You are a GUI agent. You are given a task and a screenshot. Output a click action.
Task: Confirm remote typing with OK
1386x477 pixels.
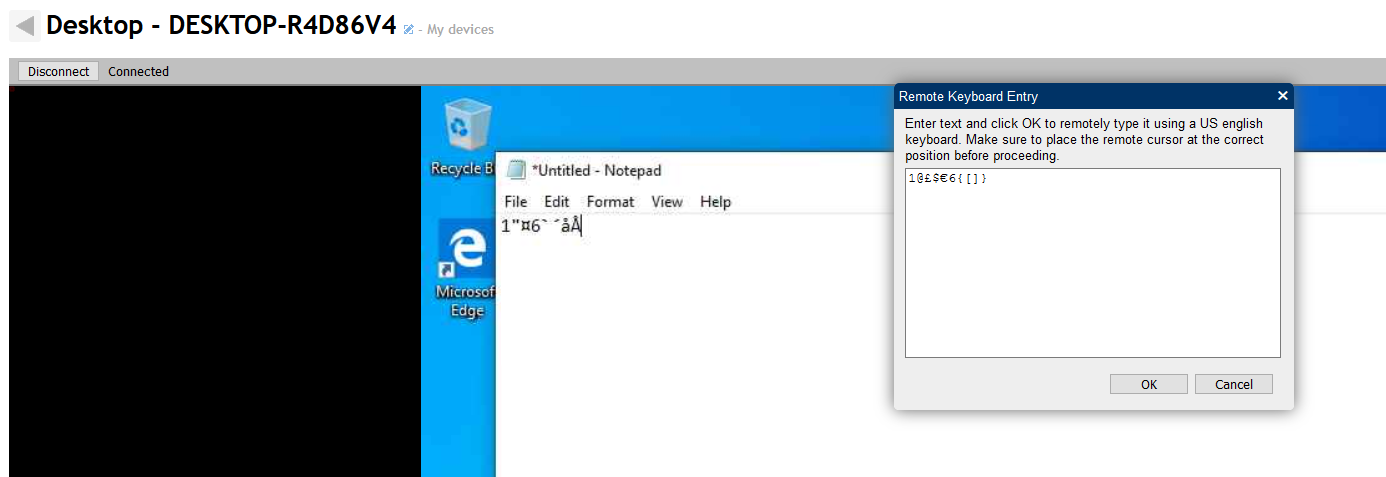click(1149, 384)
